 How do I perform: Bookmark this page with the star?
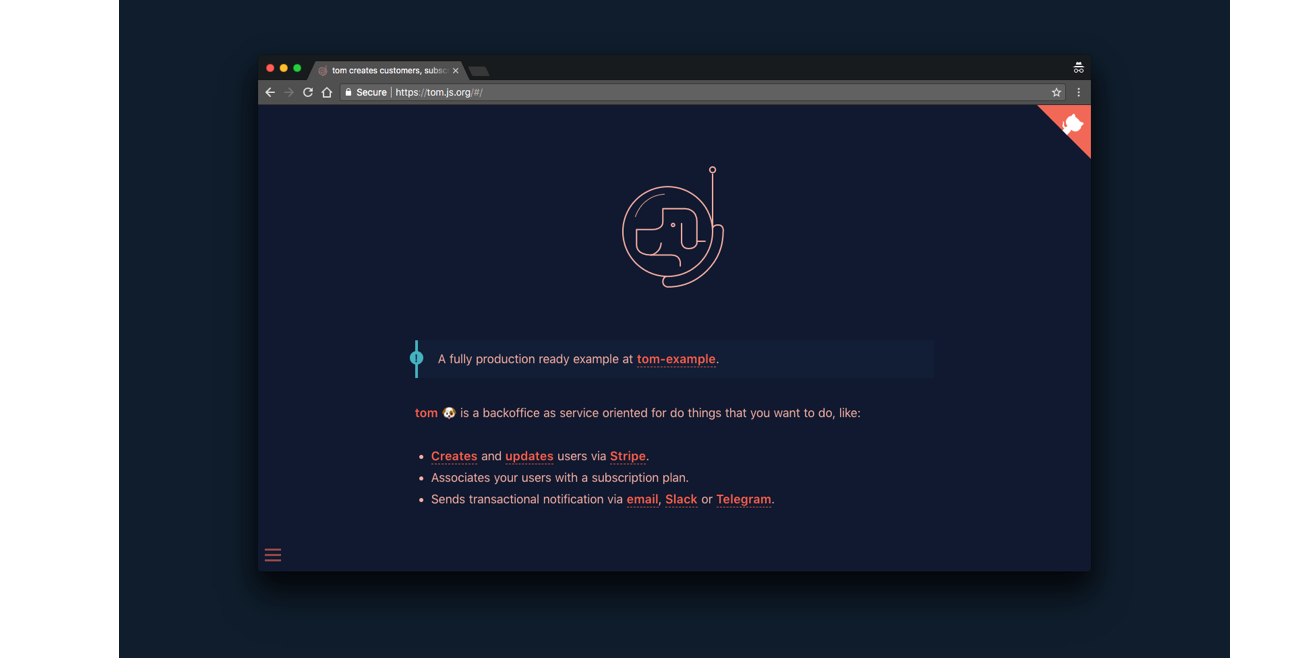click(1056, 91)
